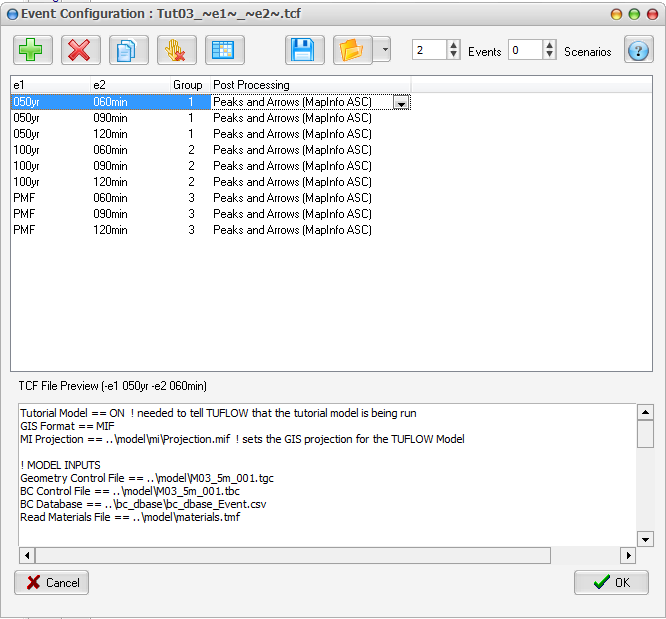Expand the dropdown arrow beside folder button
This screenshot has height=619, width=666.
381,50
